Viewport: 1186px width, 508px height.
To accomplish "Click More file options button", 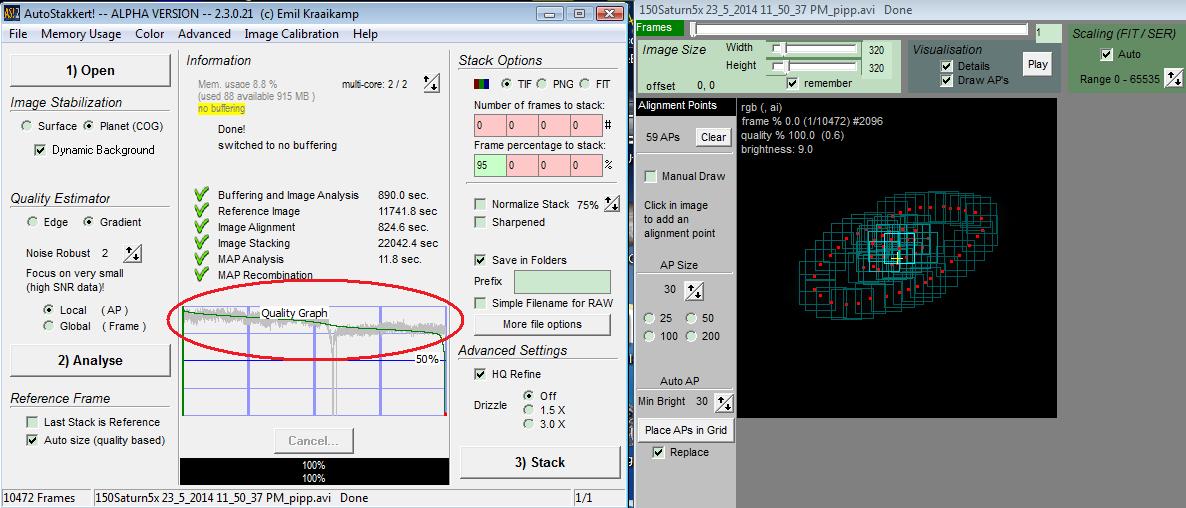I will (x=542, y=324).
